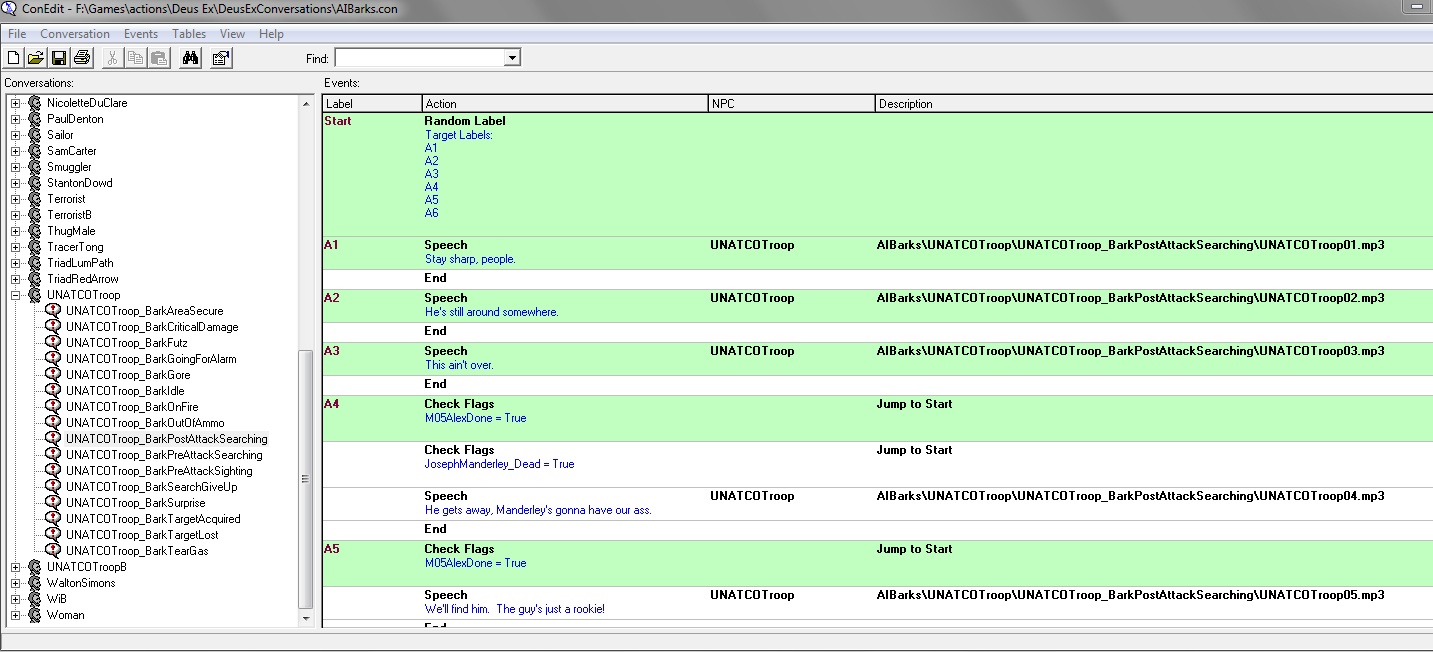Screen dimensions: 1433x652
Task: Click the Cut scissors toolbar icon
Action: click(113, 58)
